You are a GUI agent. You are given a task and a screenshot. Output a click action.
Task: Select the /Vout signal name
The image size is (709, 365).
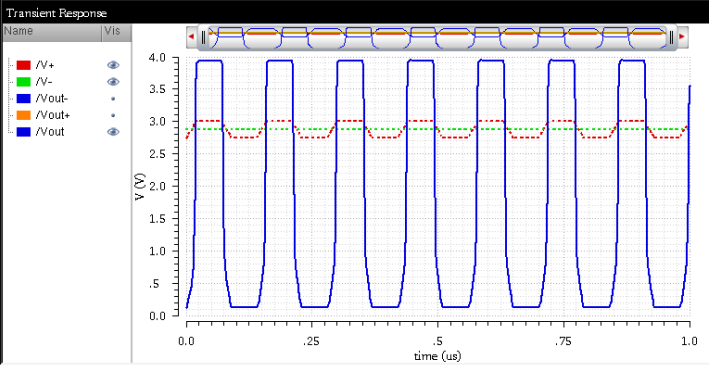coord(50,132)
